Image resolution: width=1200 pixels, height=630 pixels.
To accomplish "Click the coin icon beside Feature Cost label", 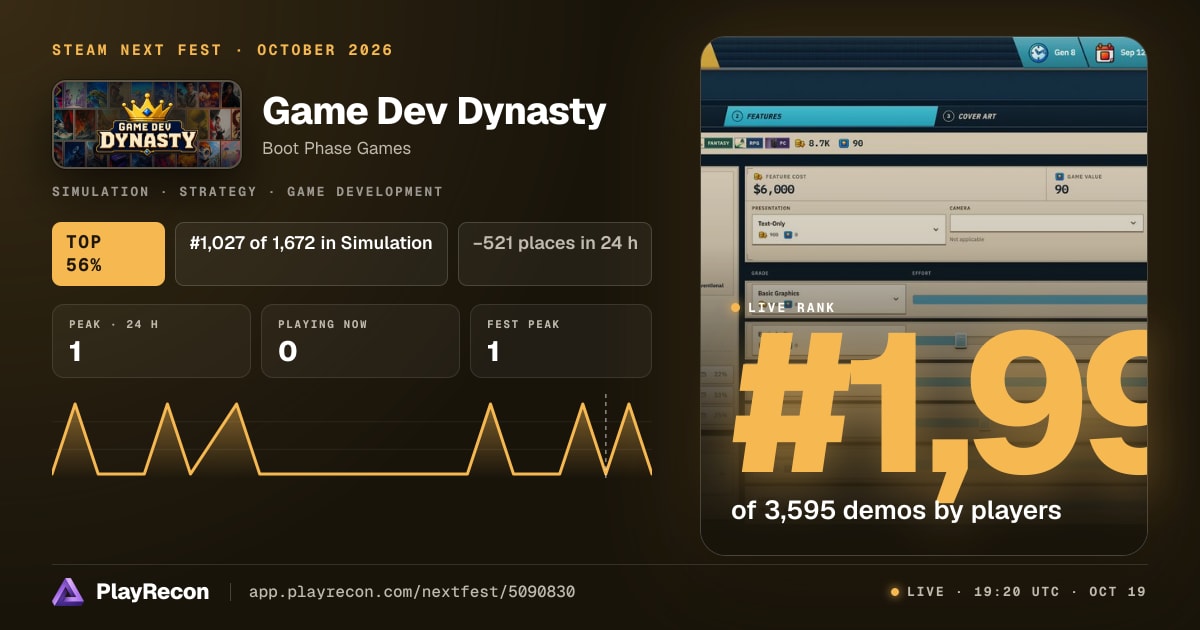I will point(757,176).
